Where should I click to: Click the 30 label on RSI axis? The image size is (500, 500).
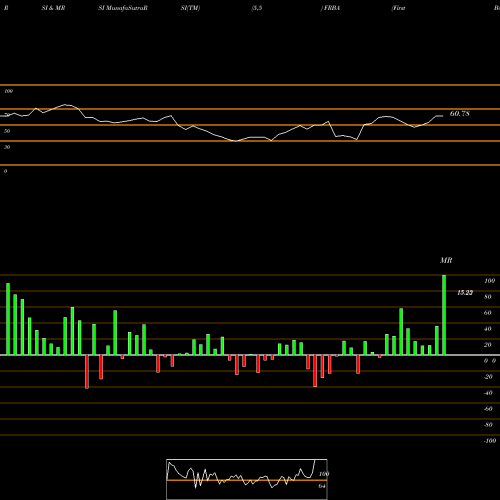click(7, 147)
